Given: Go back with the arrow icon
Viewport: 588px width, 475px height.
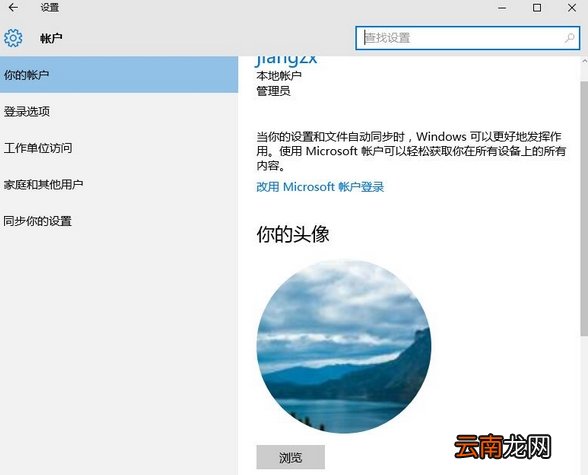Looking at the screenshot, I should (x=13, y=7).
